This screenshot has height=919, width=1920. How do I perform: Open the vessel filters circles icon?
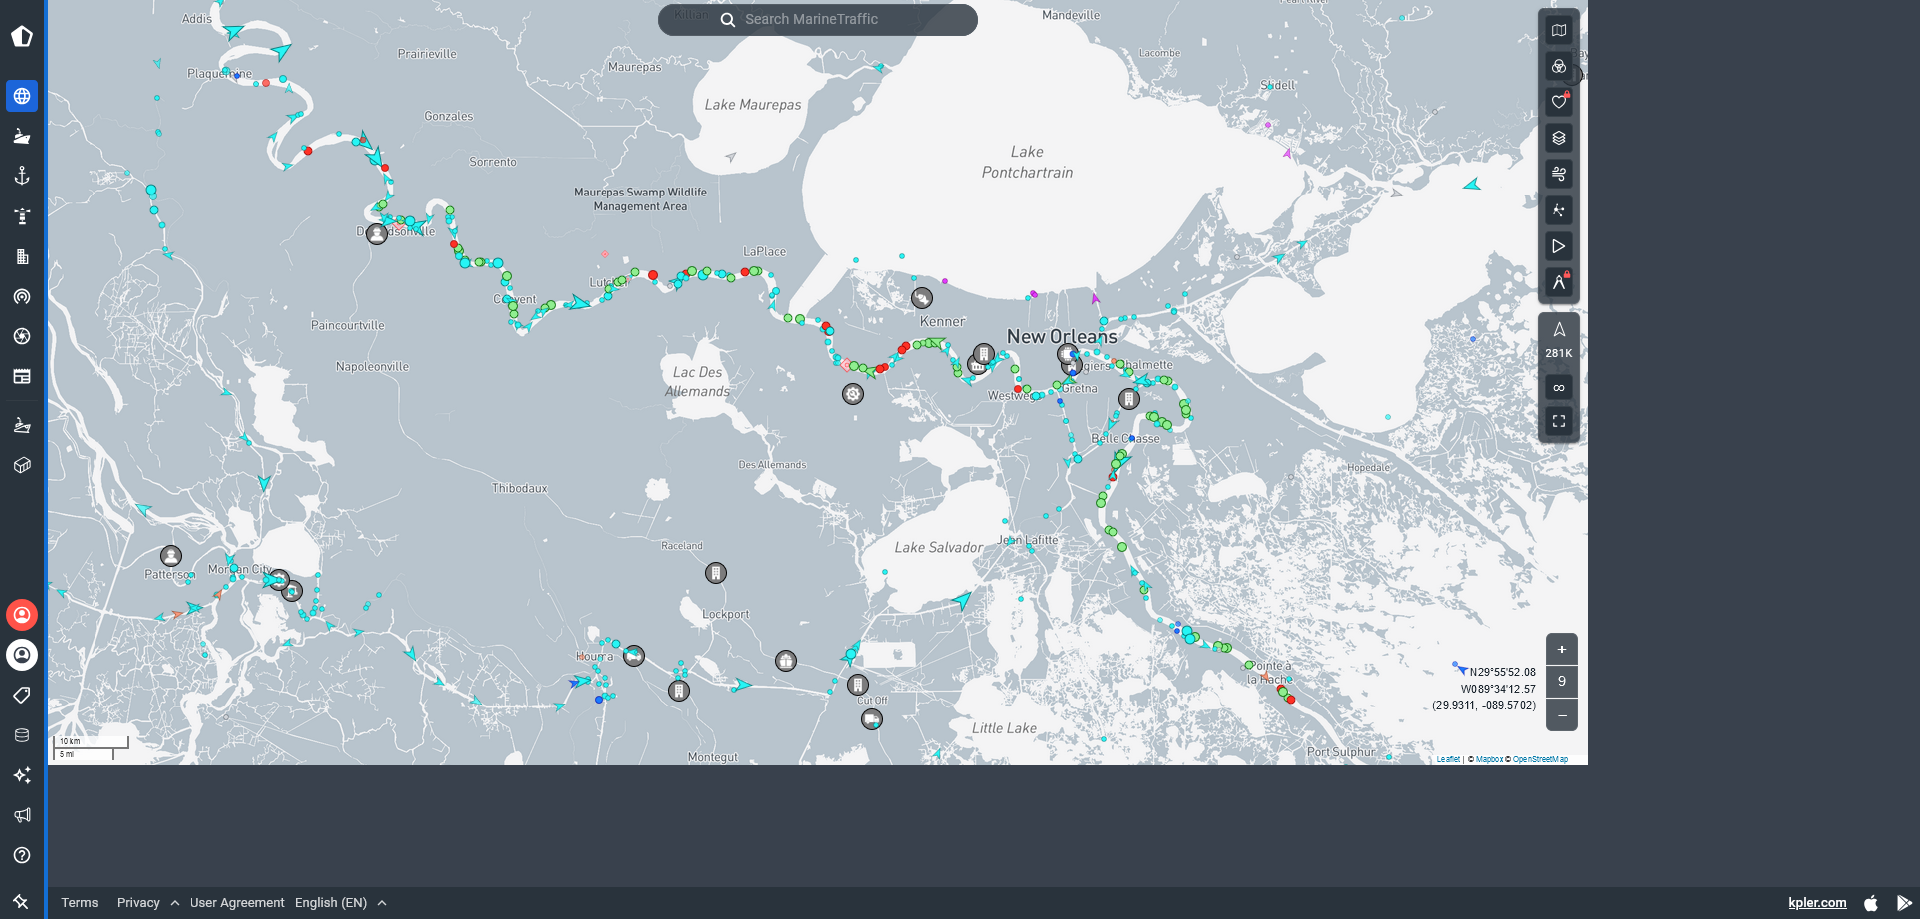pos(1559,66)
